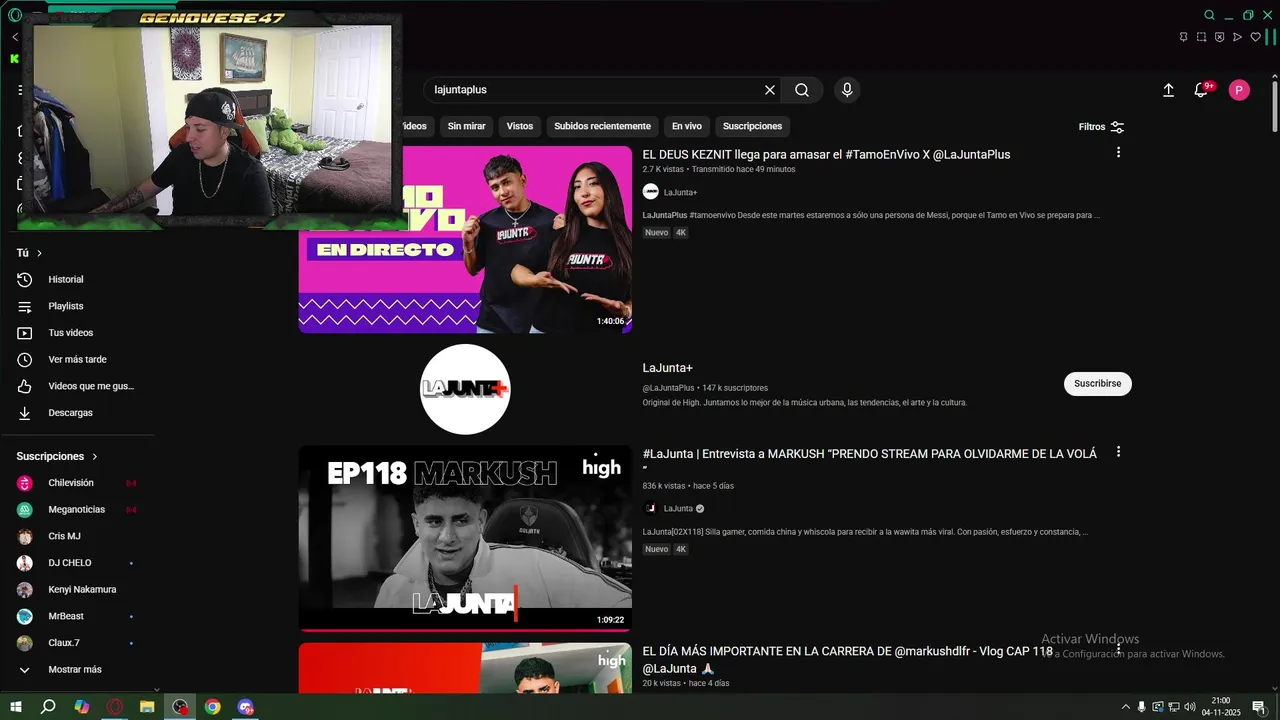The image size is (1280, 720).
Task: Open the LaJunta+ channel logo
Action: (465, 389)
